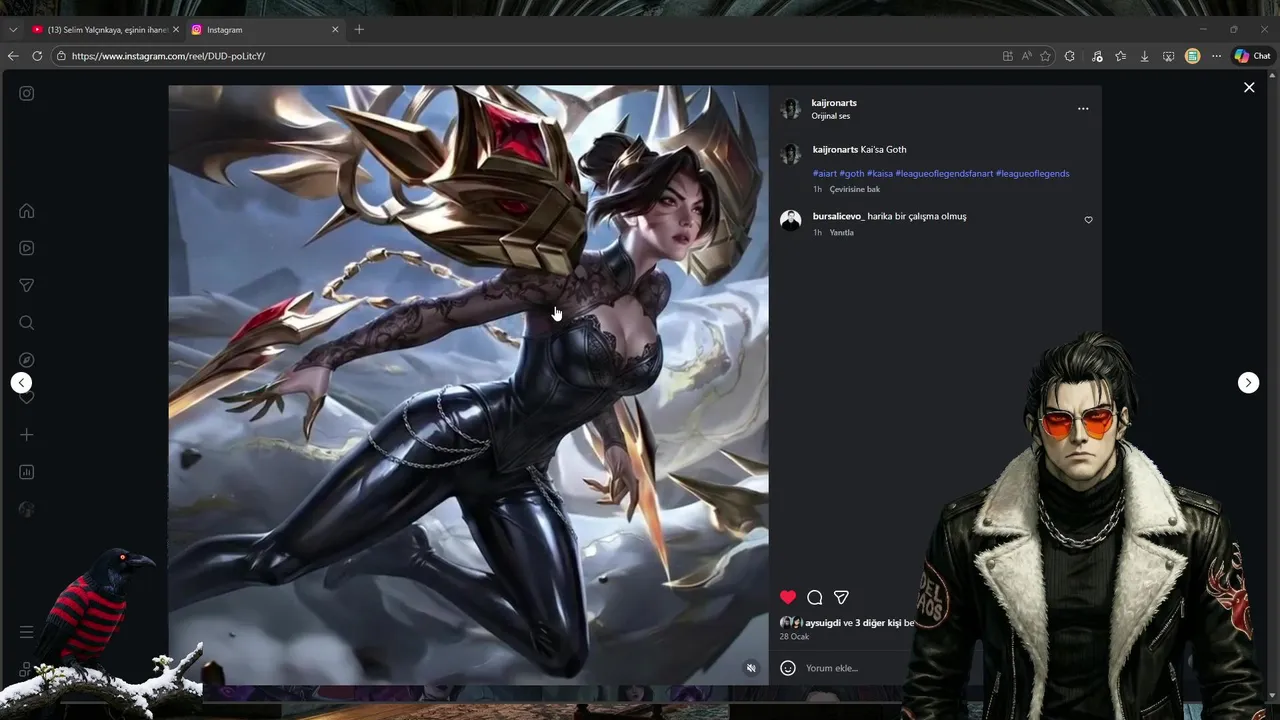The image size is (1280, 720).
Task: Expand the tab actions chevron menu
Action: coord(13,30)
